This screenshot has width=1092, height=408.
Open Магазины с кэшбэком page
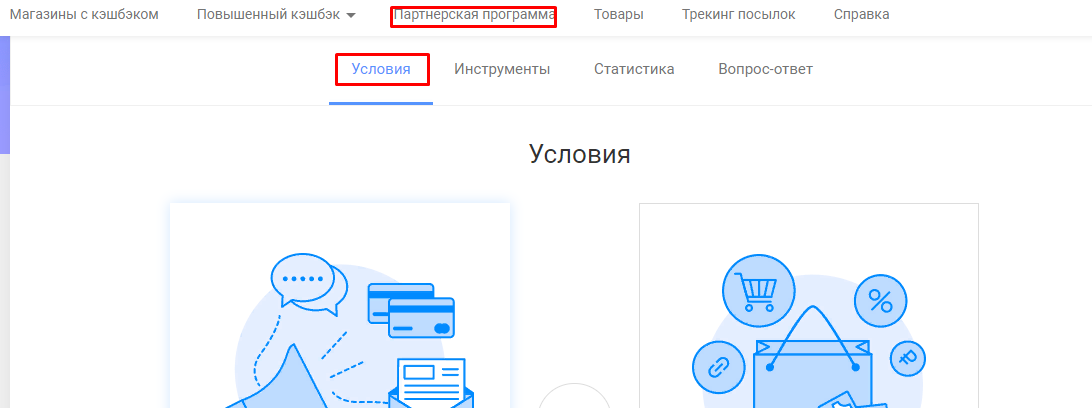coord(84,15)
